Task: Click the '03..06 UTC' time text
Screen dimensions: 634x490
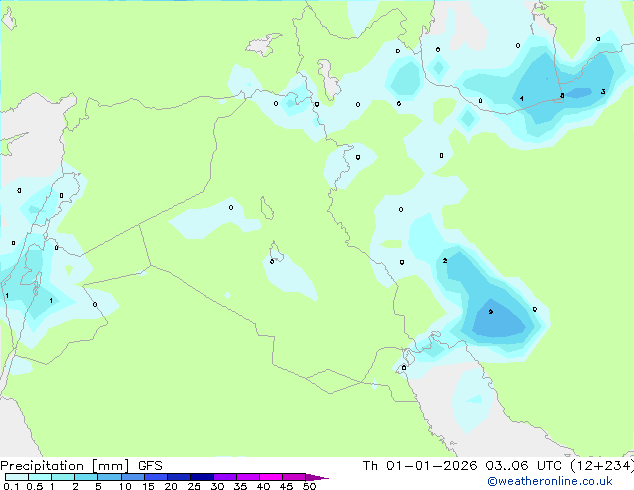Action: [524, 466]
